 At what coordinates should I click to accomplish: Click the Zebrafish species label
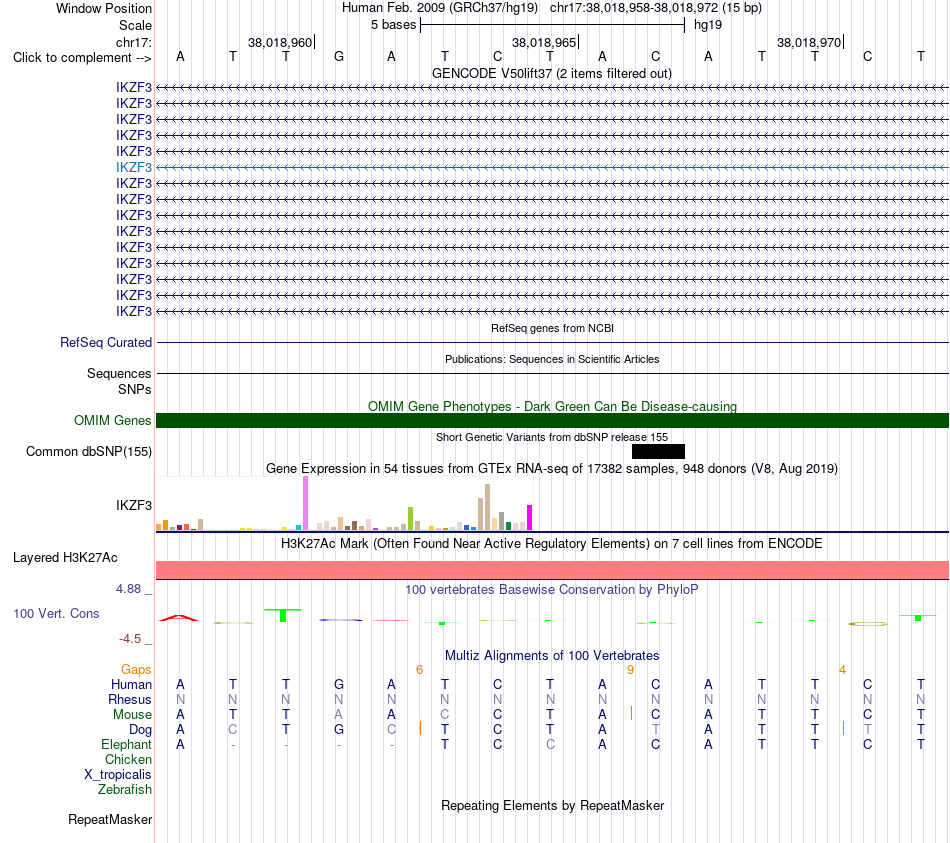pos(125,790)
